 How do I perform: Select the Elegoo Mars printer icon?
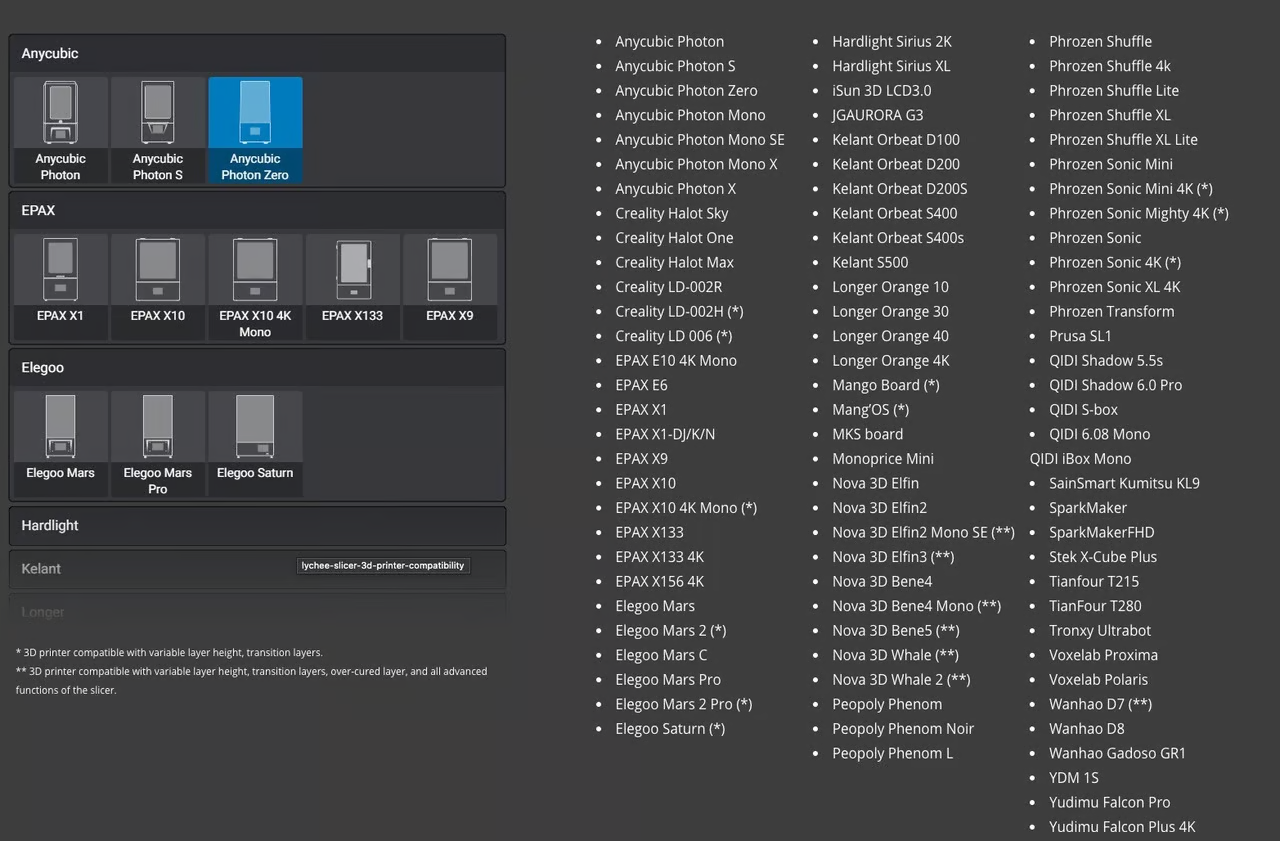pos(61,443)
